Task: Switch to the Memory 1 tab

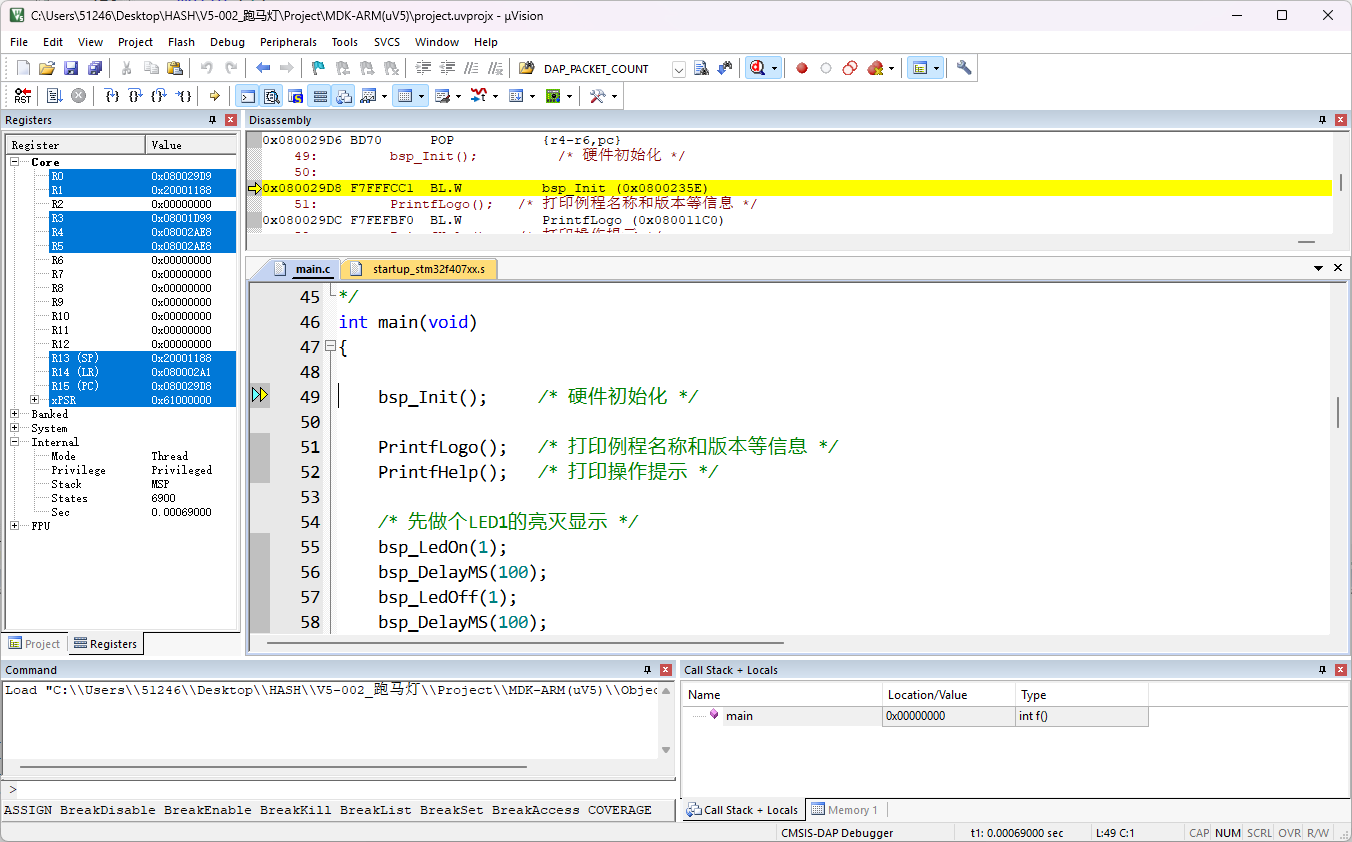Action: 851,810
